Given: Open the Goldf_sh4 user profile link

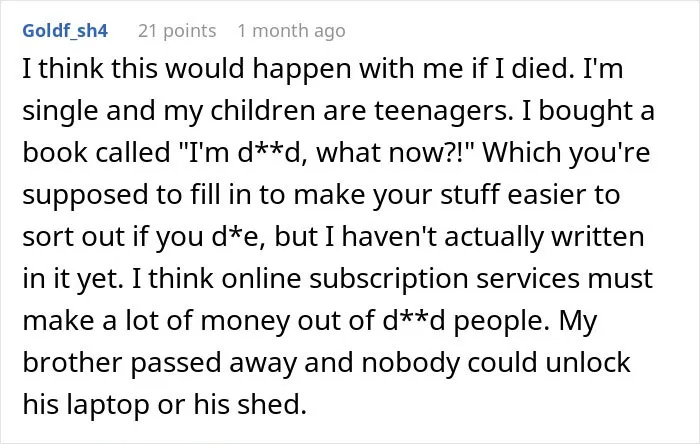Looking at the screenshot, I should (65, 31).
